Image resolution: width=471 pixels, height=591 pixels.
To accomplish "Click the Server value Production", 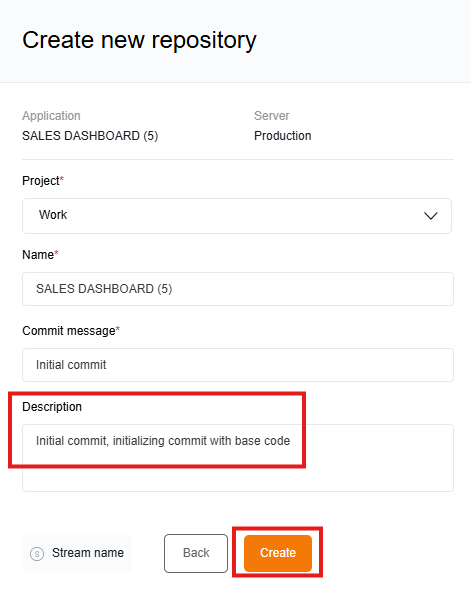I will coord(283,136).
